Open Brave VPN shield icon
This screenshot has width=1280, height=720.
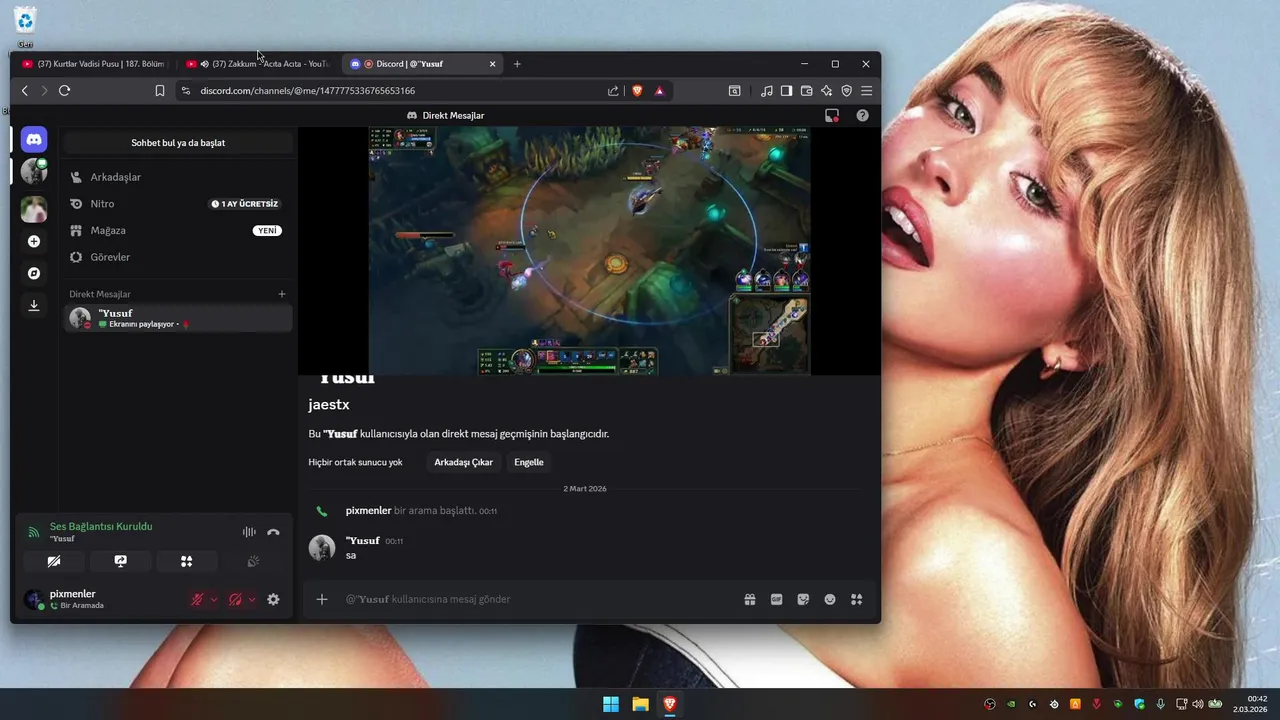846,91
